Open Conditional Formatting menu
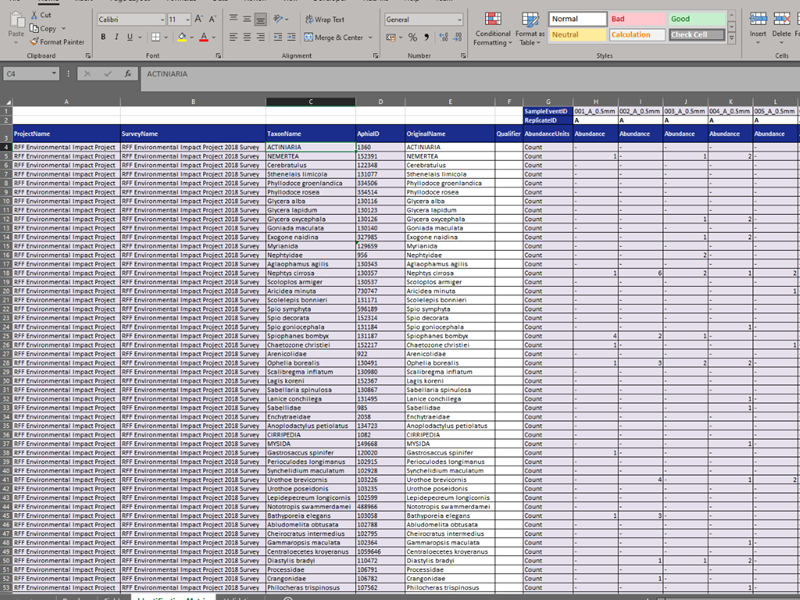This screenshot has height=600, width=800. tap(492, 28)
